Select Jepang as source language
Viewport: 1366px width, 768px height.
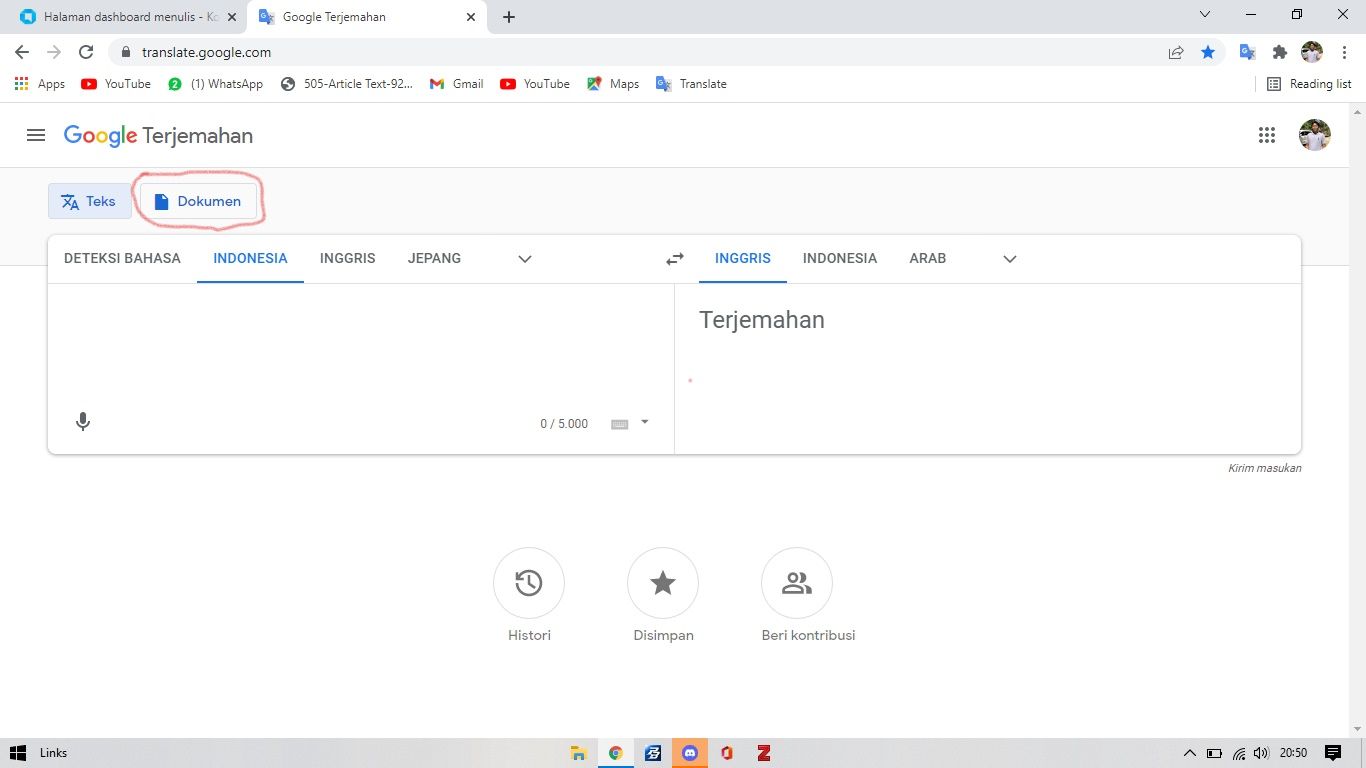tap(434, 258)
